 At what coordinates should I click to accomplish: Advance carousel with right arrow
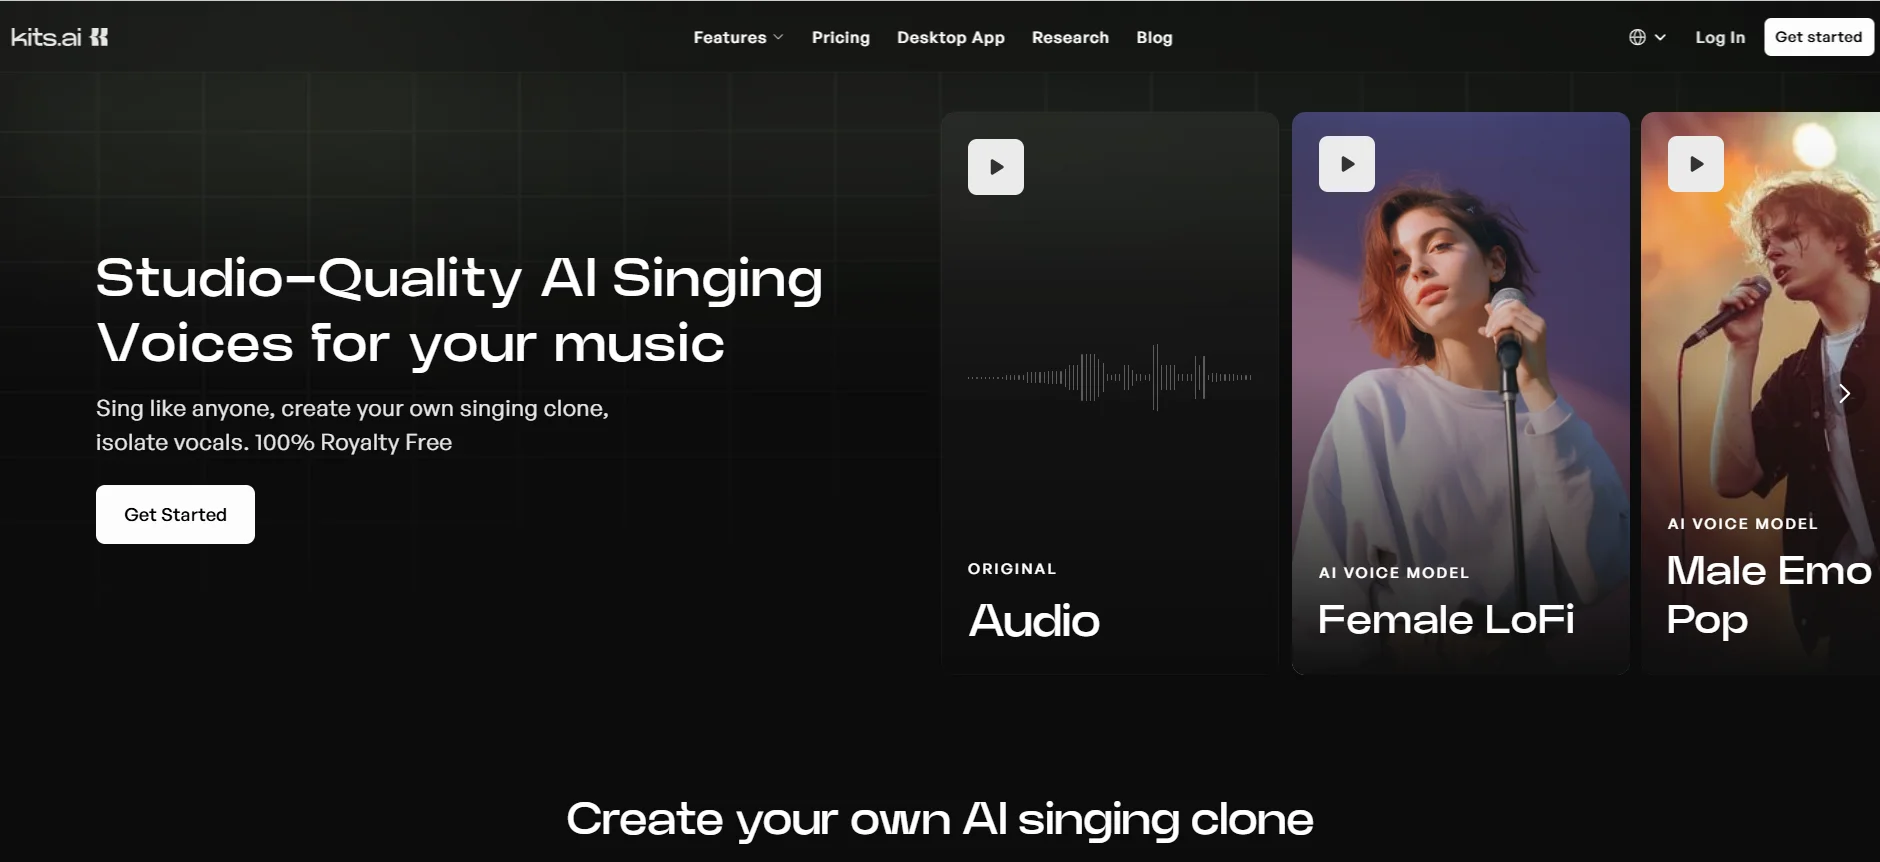1844,394
